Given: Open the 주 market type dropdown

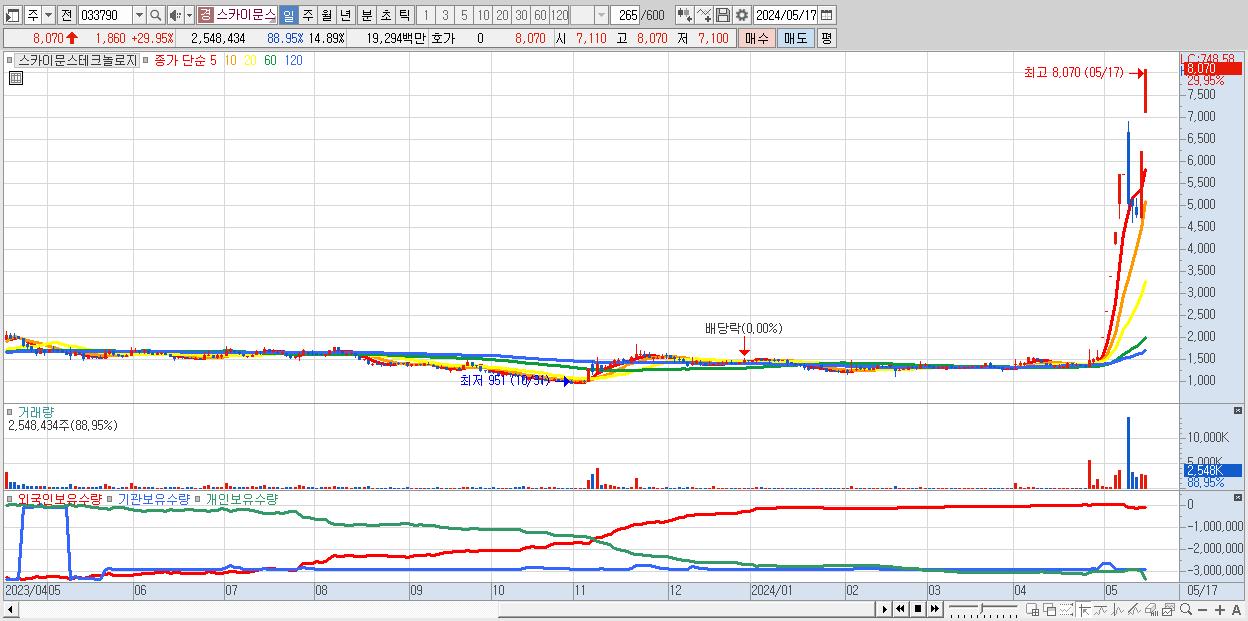Looking at the screenshot, I should click(x=49, y=15).
